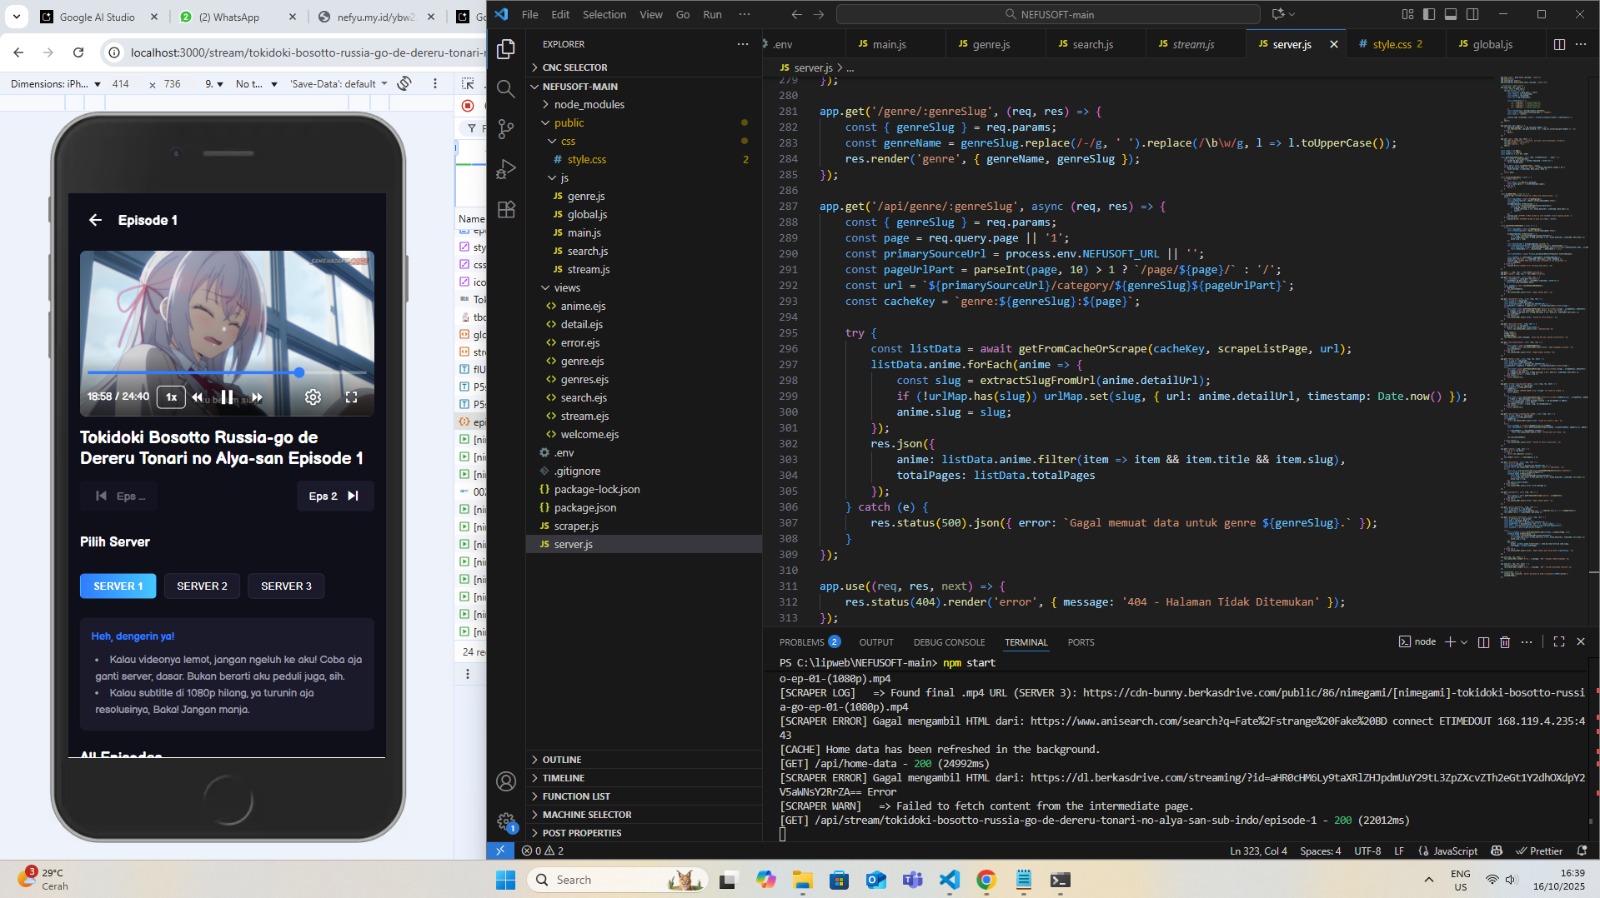Open VS Code Manage gear icon
The height and width of the screenshot is (898, 1600).
(x=506, y=822)
